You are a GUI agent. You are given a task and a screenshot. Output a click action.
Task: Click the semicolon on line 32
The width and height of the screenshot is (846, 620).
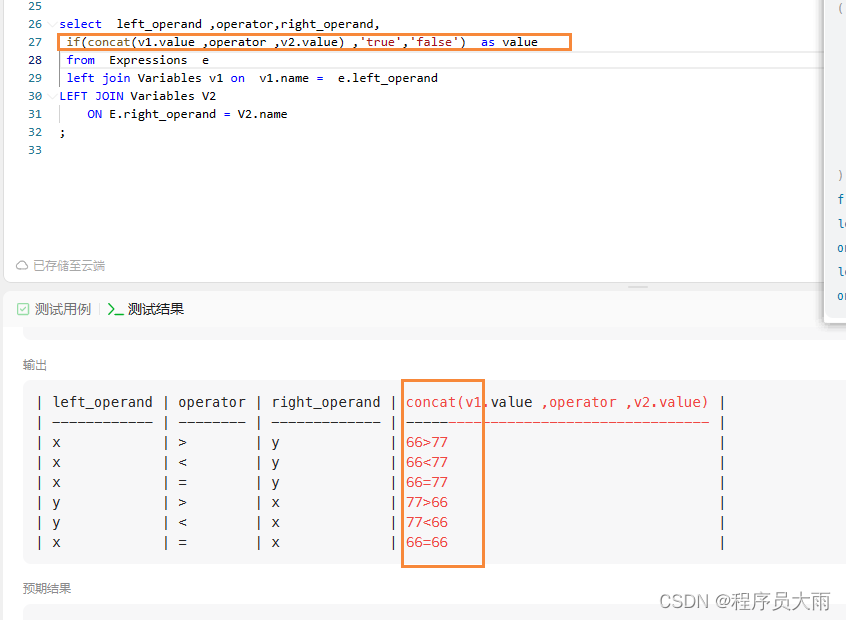click(x=63, y=132)
